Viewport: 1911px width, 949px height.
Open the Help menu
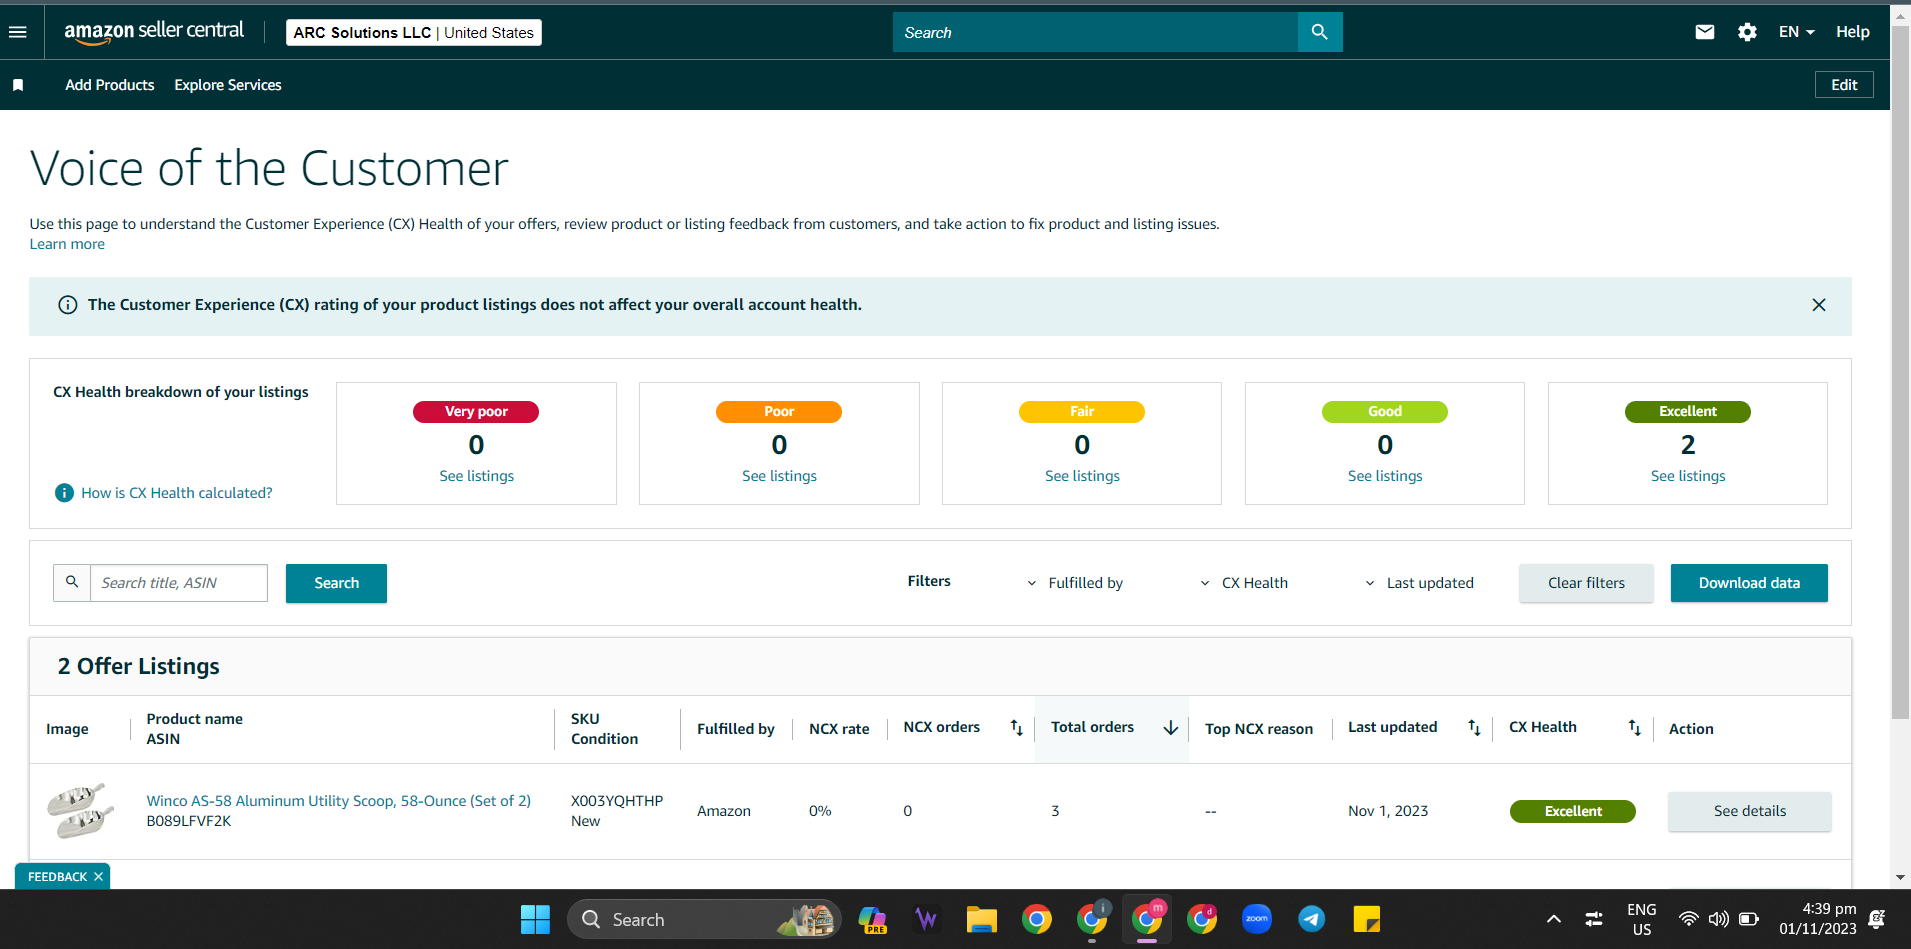point(1853,32)
